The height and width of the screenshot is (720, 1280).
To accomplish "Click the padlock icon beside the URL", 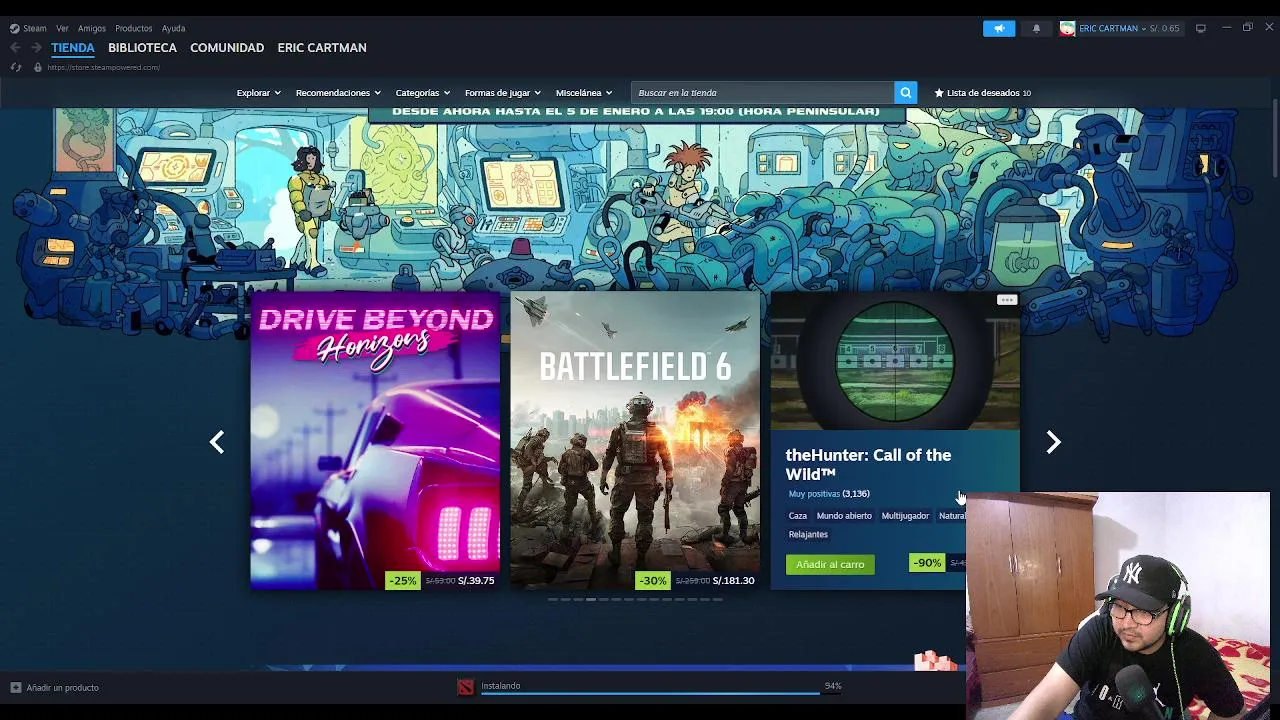I will point(38,67).
